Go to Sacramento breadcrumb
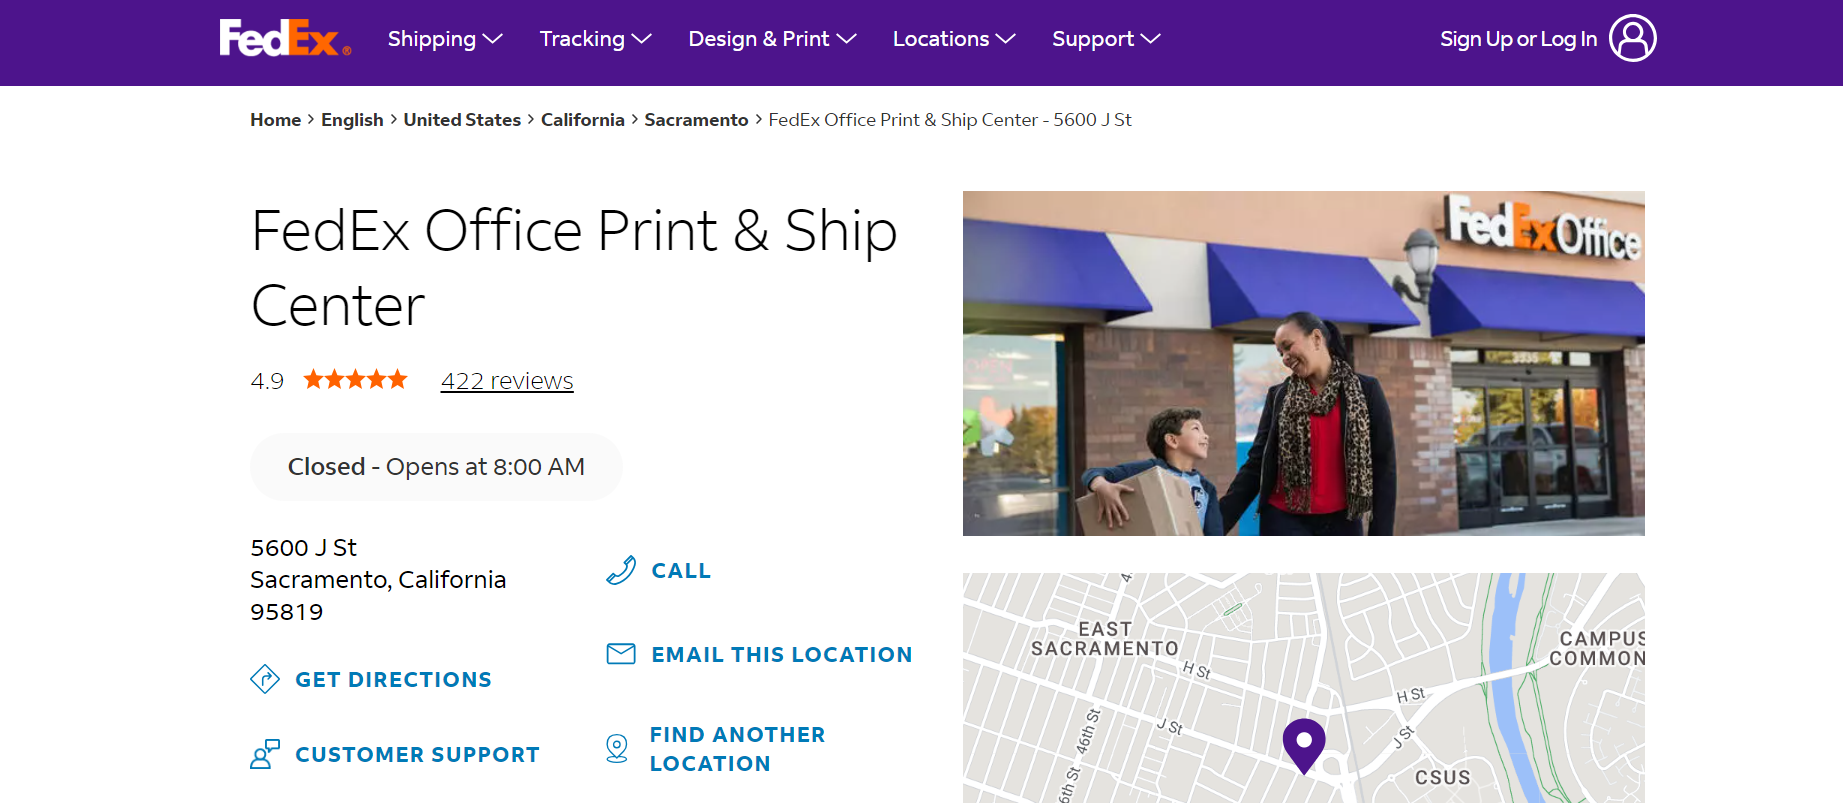Viewport: 1843px width, 803px height. tap(696, 120)
